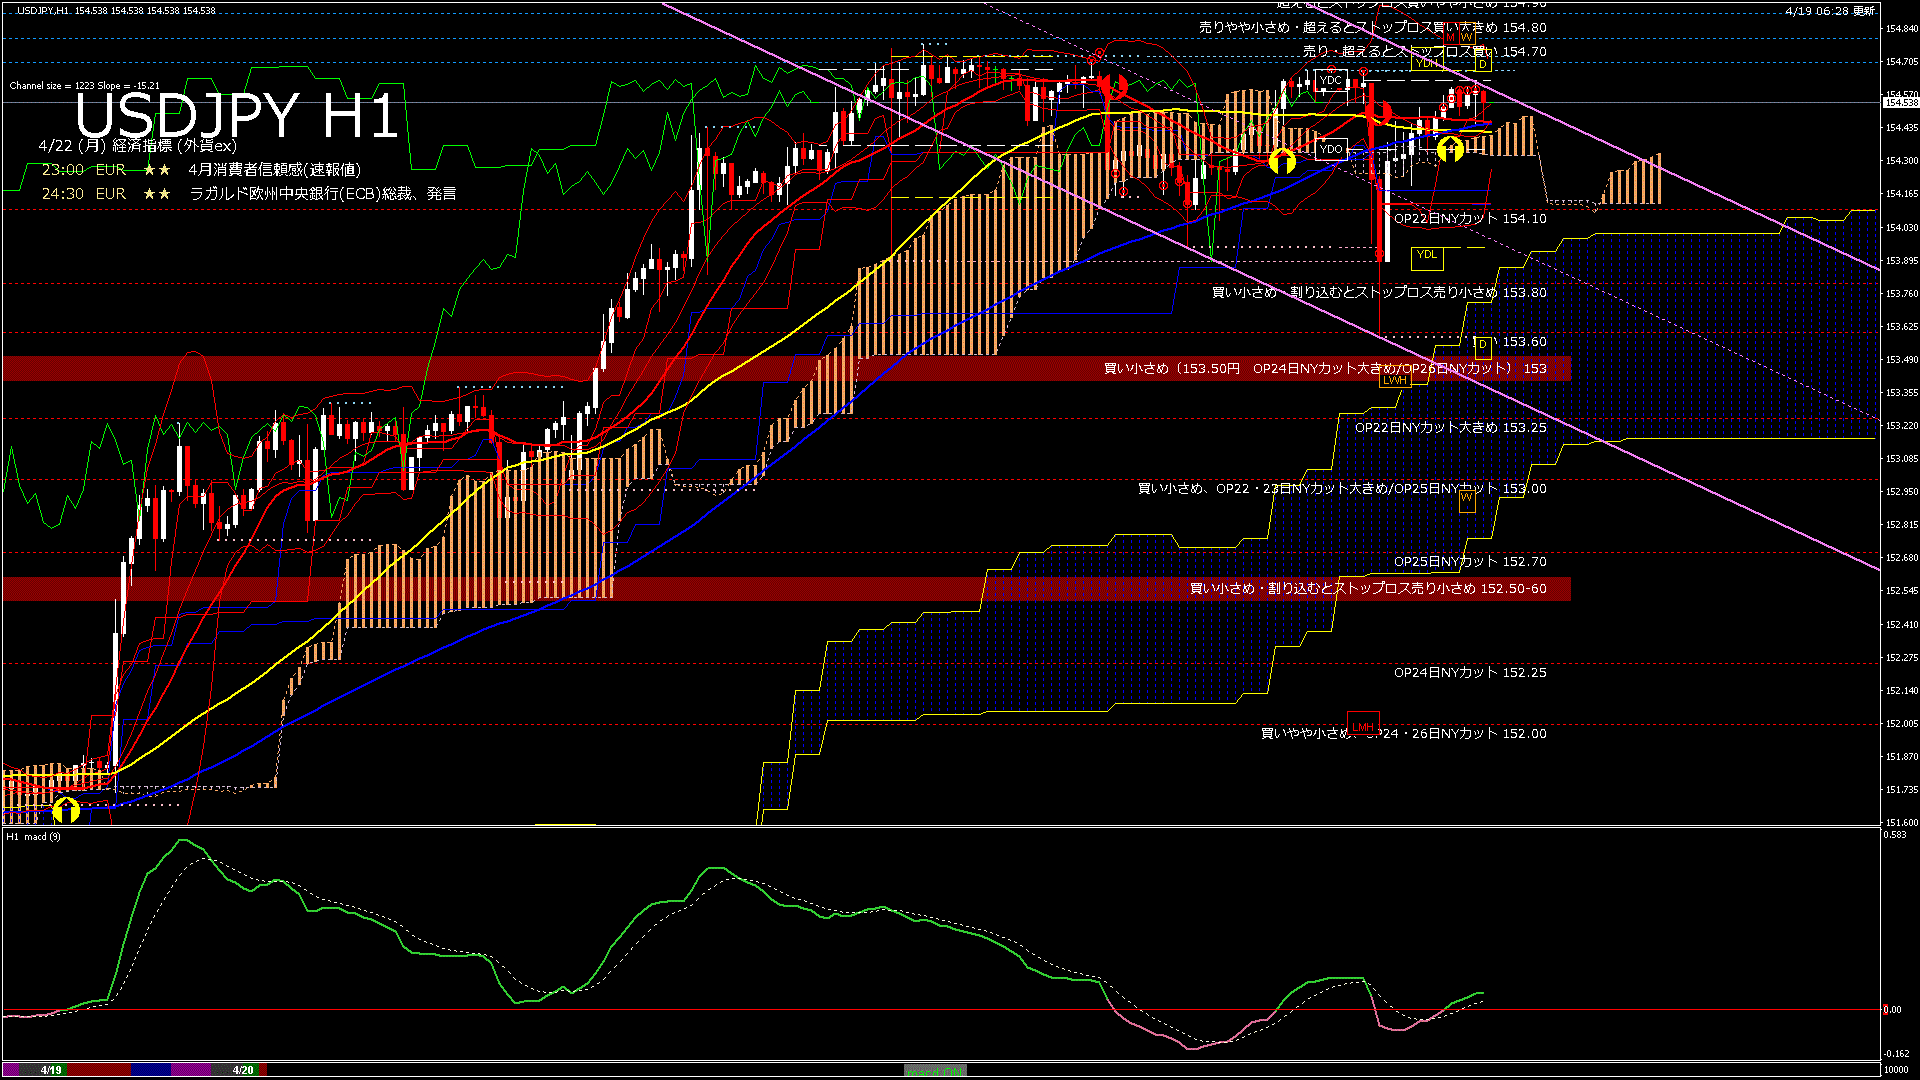1920x1080 pixels.
Task: Click the blue session segment in time bar
Action: (x=151, y=1070)
